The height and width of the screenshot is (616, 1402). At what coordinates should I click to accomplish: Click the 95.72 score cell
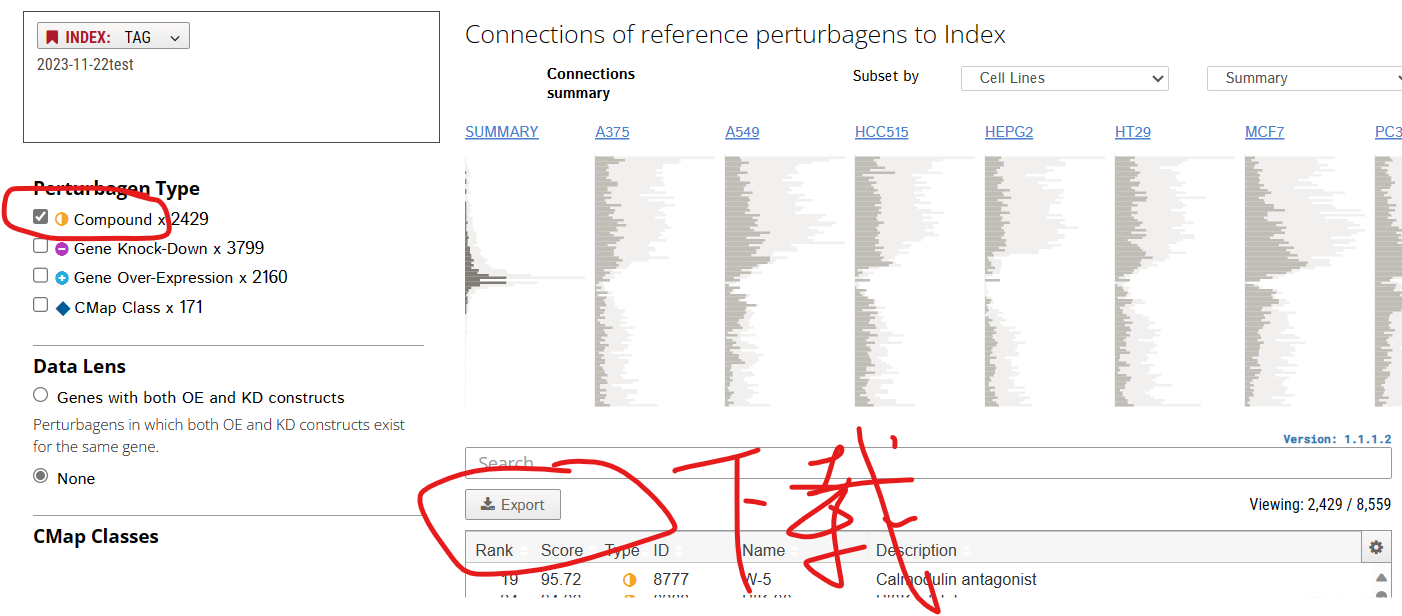pos(560,579)
